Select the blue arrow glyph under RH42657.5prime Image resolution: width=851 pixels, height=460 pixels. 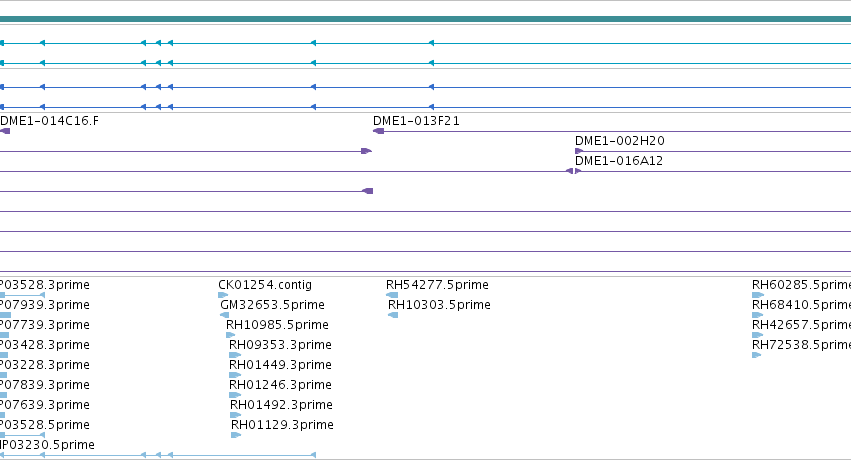tap(758, 335)
